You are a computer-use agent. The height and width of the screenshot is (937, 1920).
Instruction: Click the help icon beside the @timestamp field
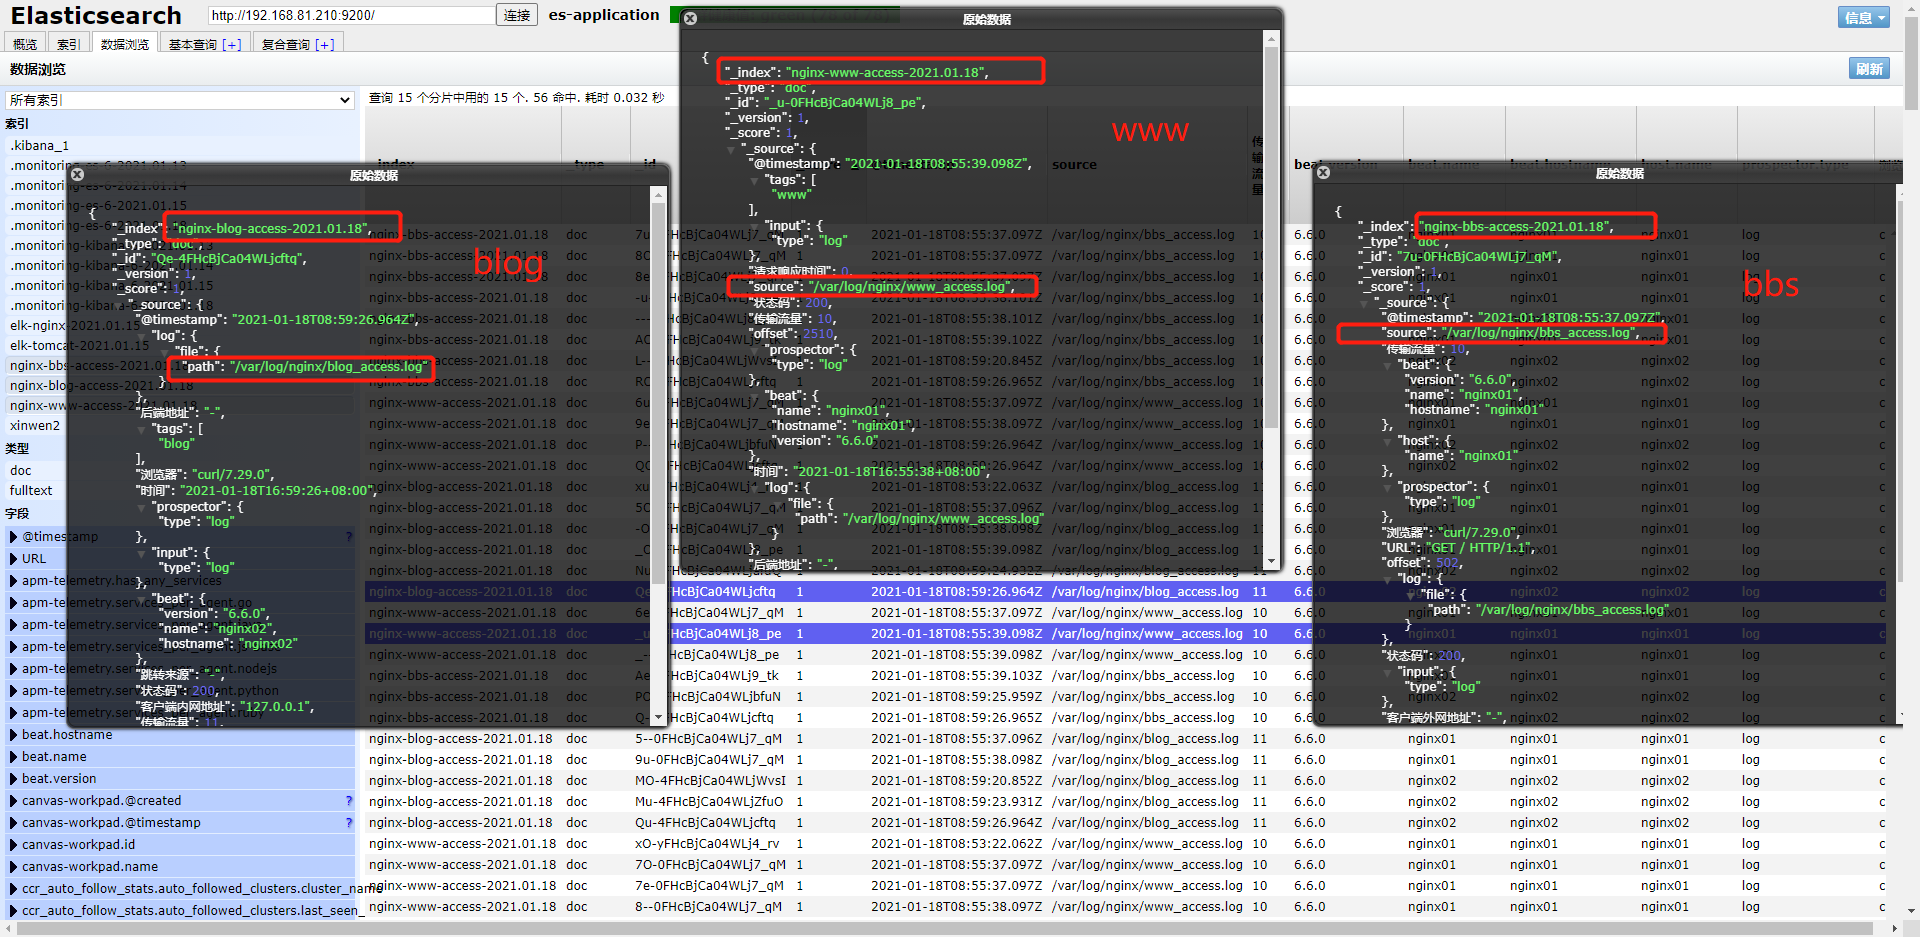349,537
